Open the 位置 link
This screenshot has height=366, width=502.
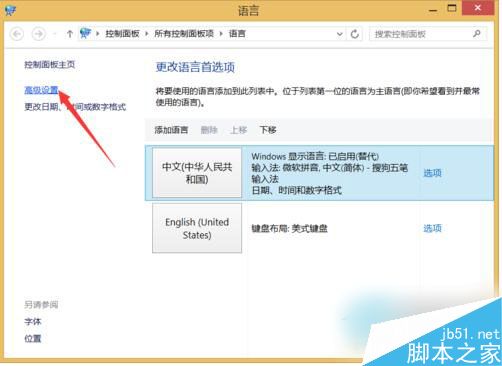coord(33,339)
